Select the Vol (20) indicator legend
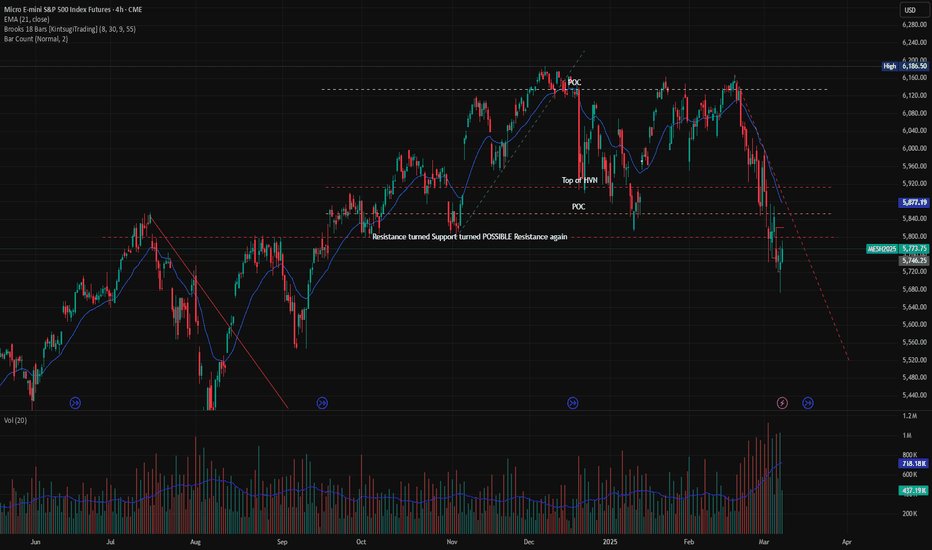 click(15, 420)
